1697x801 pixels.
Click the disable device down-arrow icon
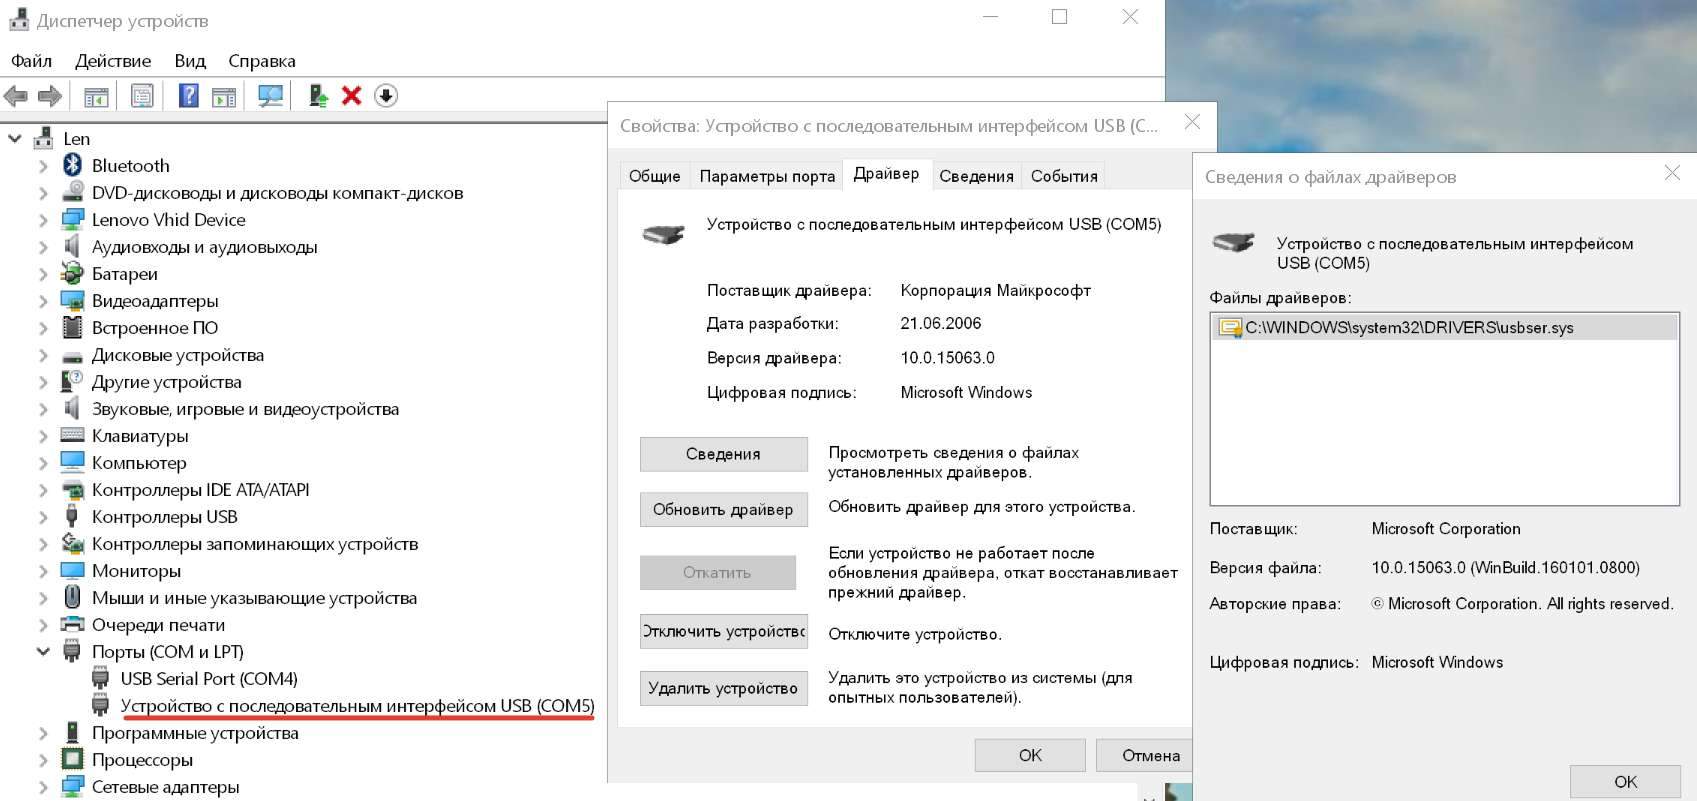coord(386,96)
